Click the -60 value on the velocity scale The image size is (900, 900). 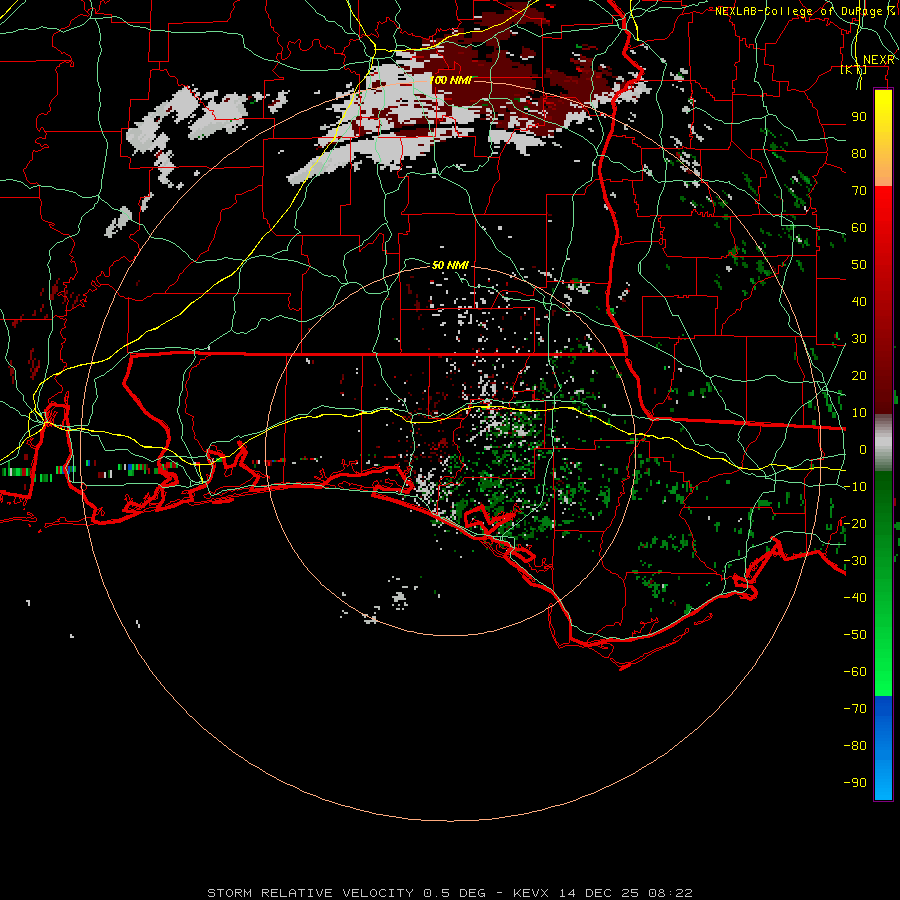(855, 672)
